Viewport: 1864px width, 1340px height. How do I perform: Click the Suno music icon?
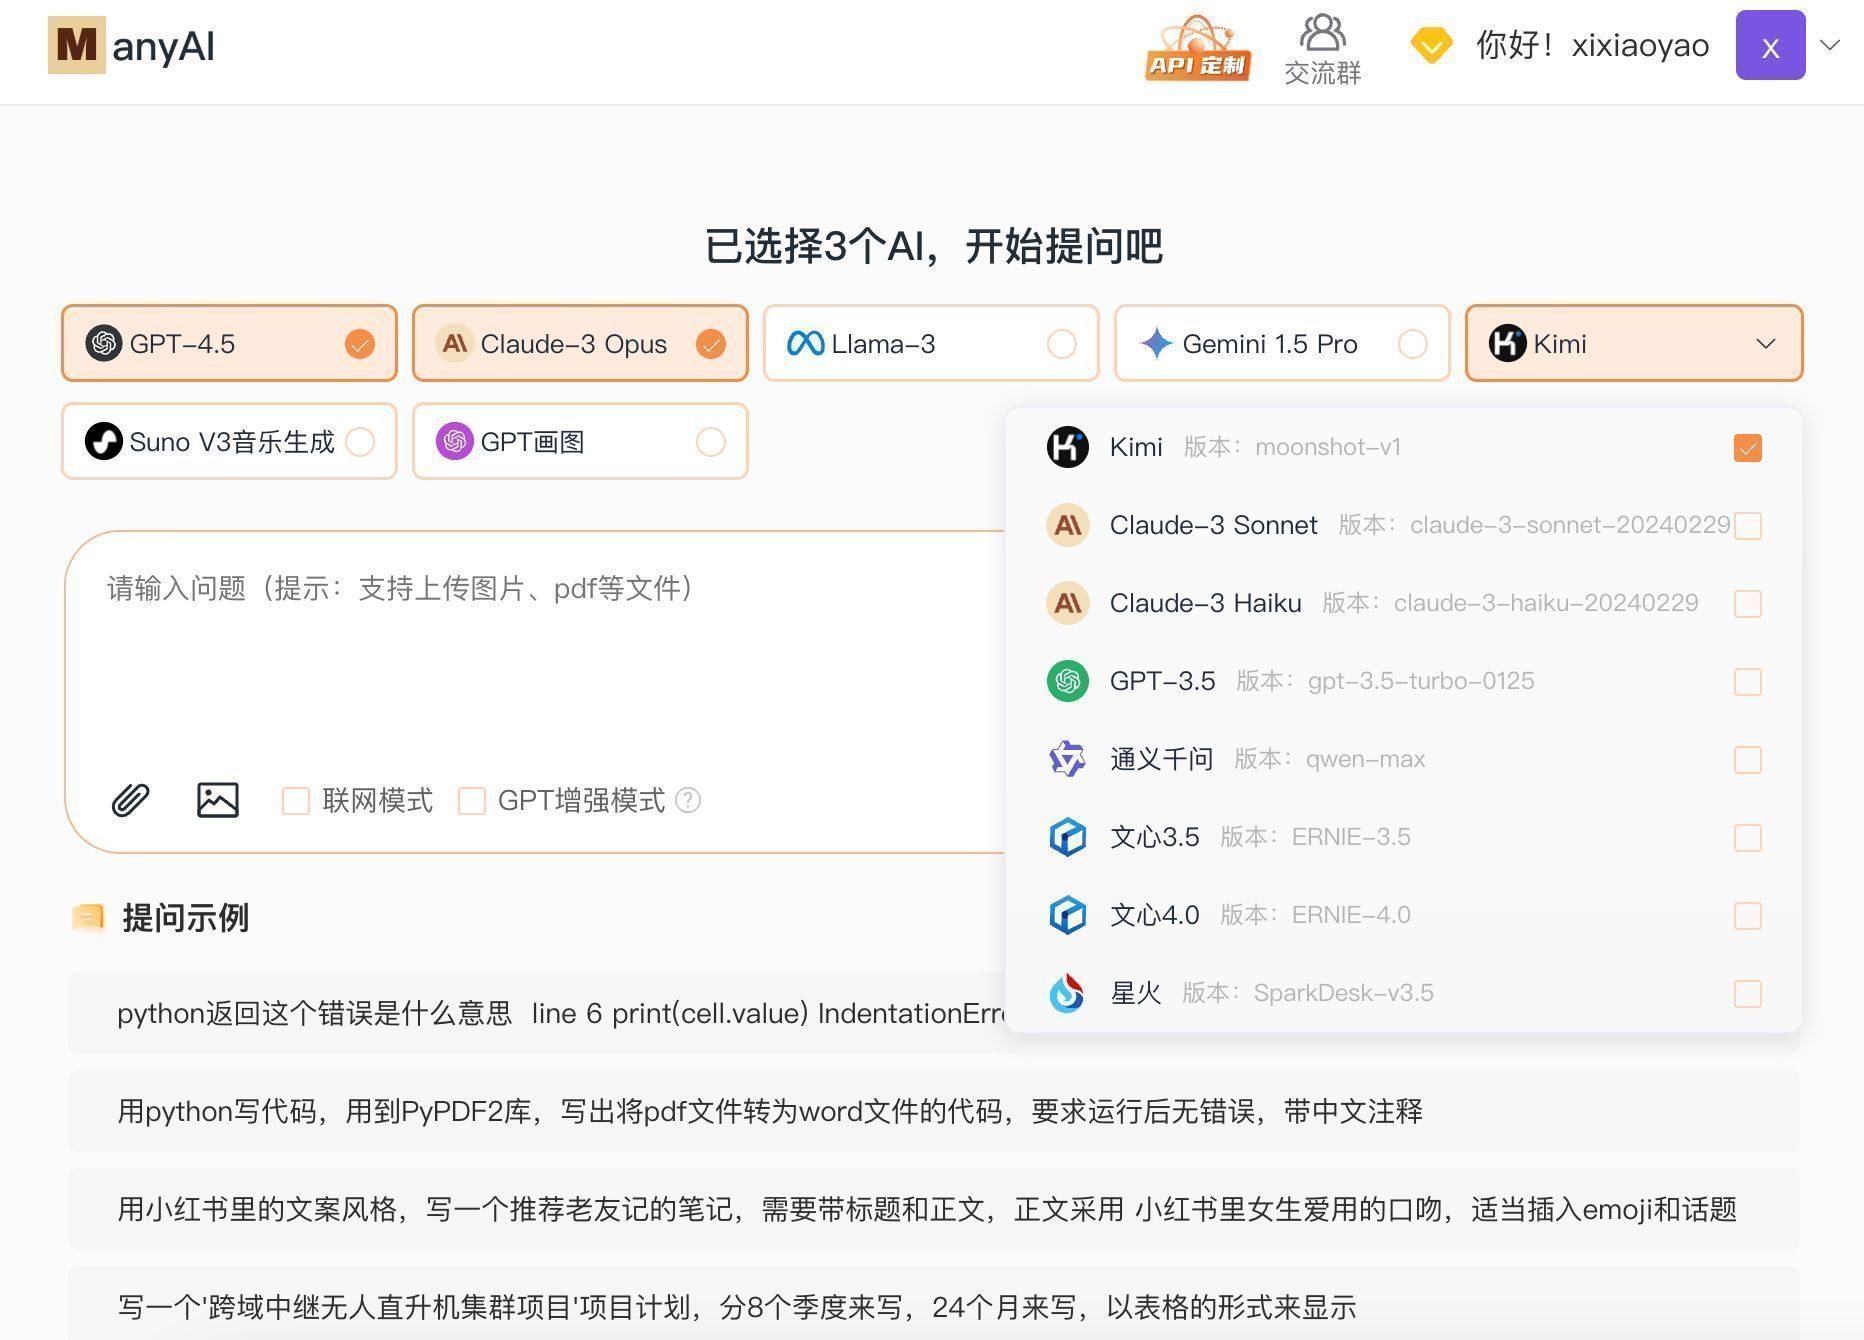[104, 442]
